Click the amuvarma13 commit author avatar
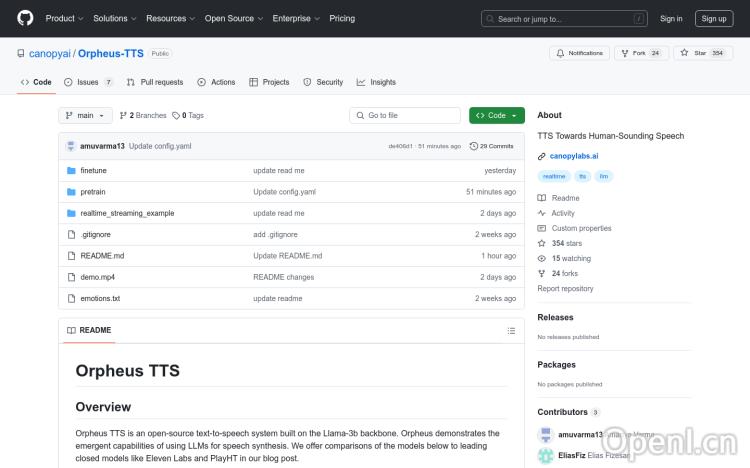 click(71, 146)
